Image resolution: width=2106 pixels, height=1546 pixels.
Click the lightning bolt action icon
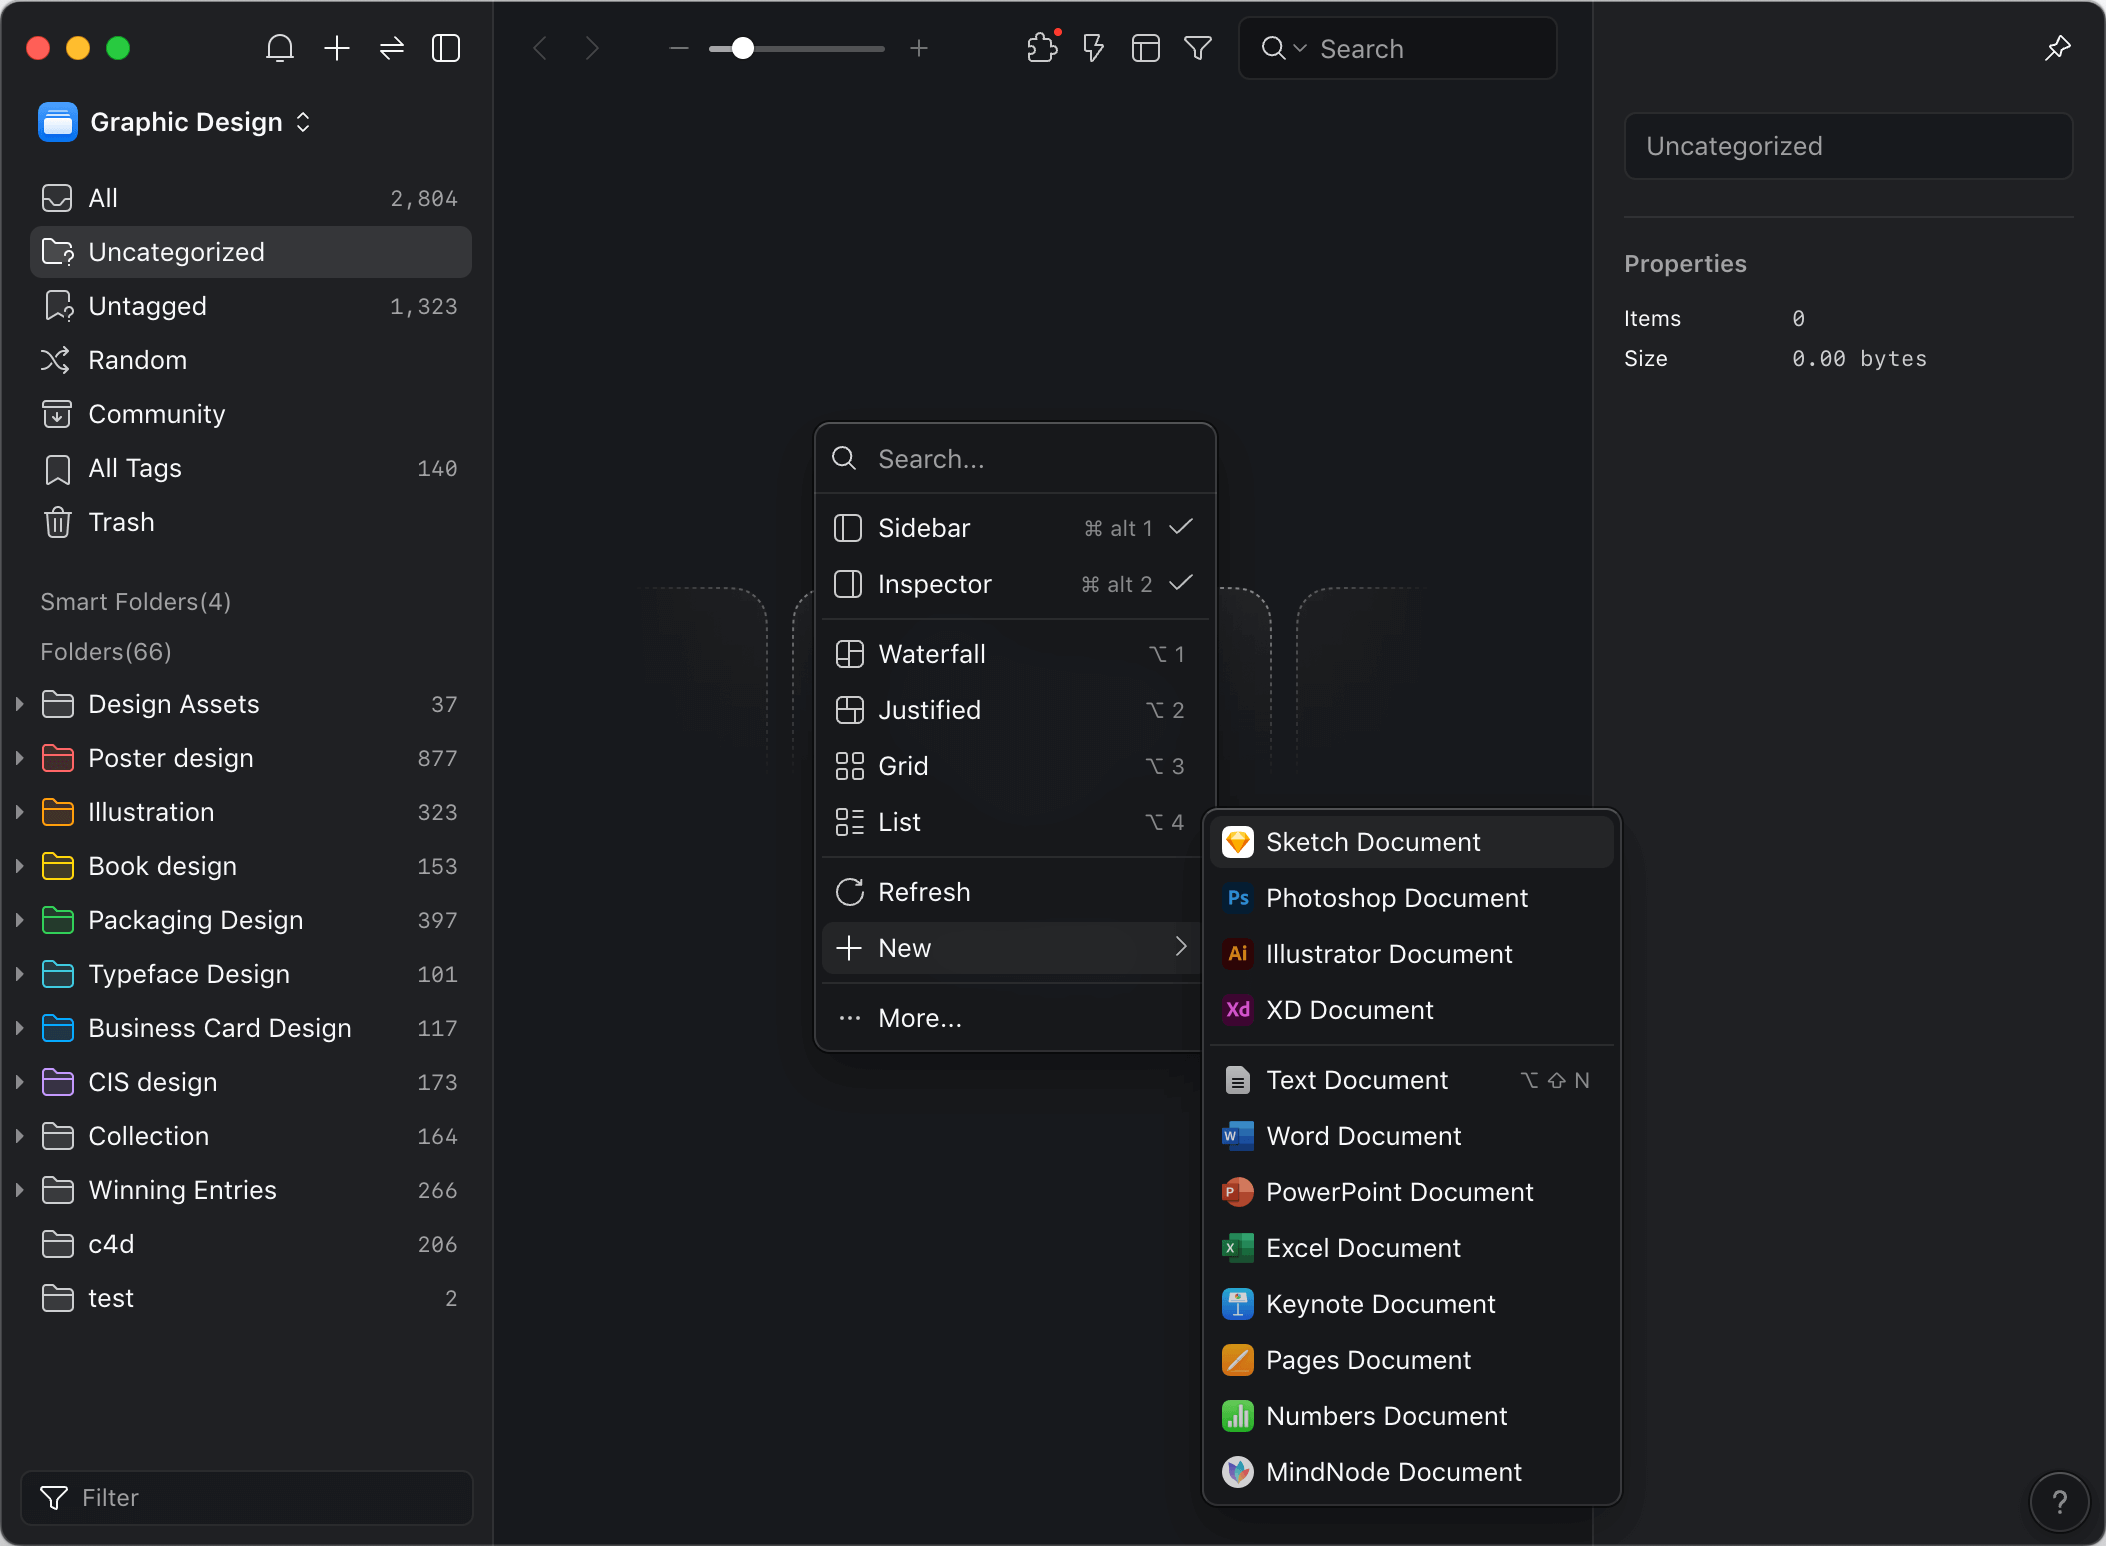coord(1093,48)
